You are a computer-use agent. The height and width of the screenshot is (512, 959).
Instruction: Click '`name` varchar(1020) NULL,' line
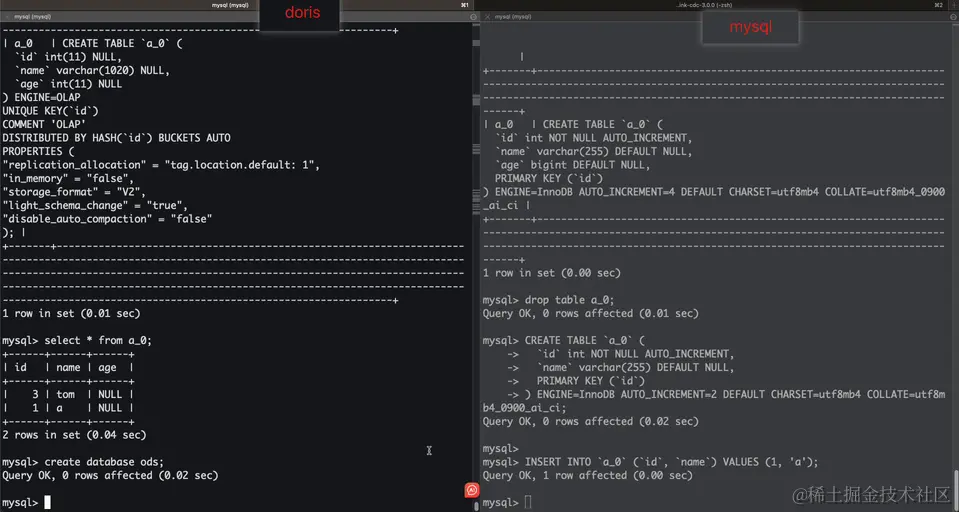click(92, 70)
